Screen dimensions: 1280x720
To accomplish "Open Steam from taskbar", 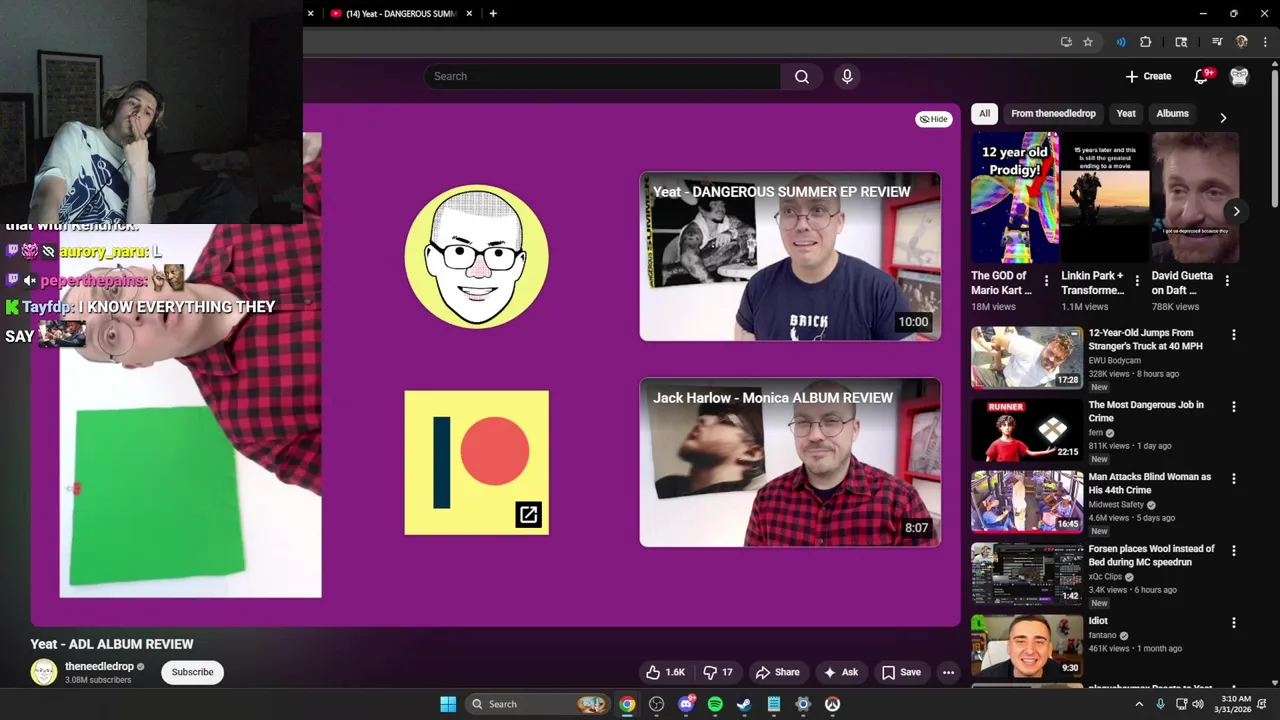I will pos(744,704).
